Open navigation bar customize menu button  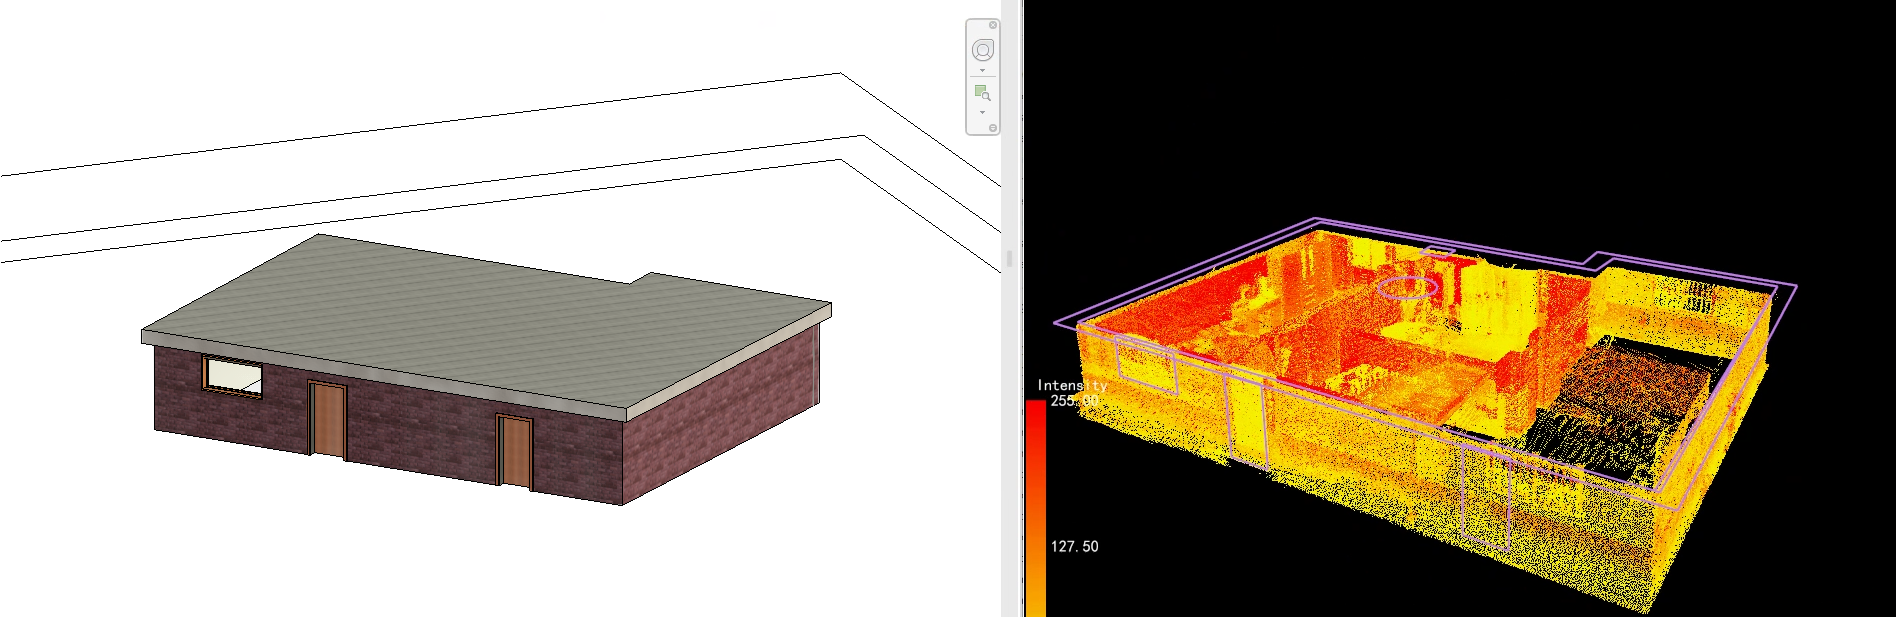tap(993, 128)
